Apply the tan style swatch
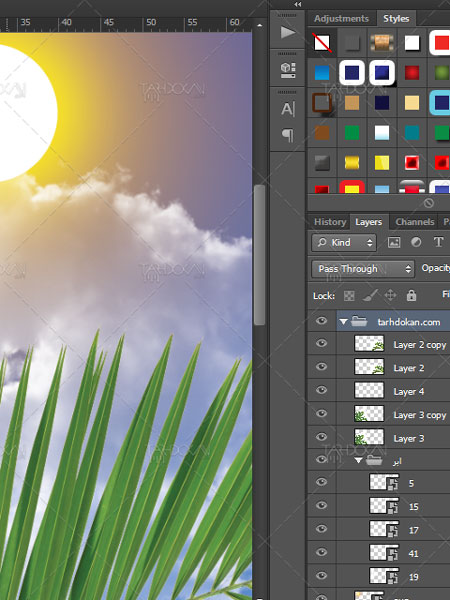 tap(352, 103)
